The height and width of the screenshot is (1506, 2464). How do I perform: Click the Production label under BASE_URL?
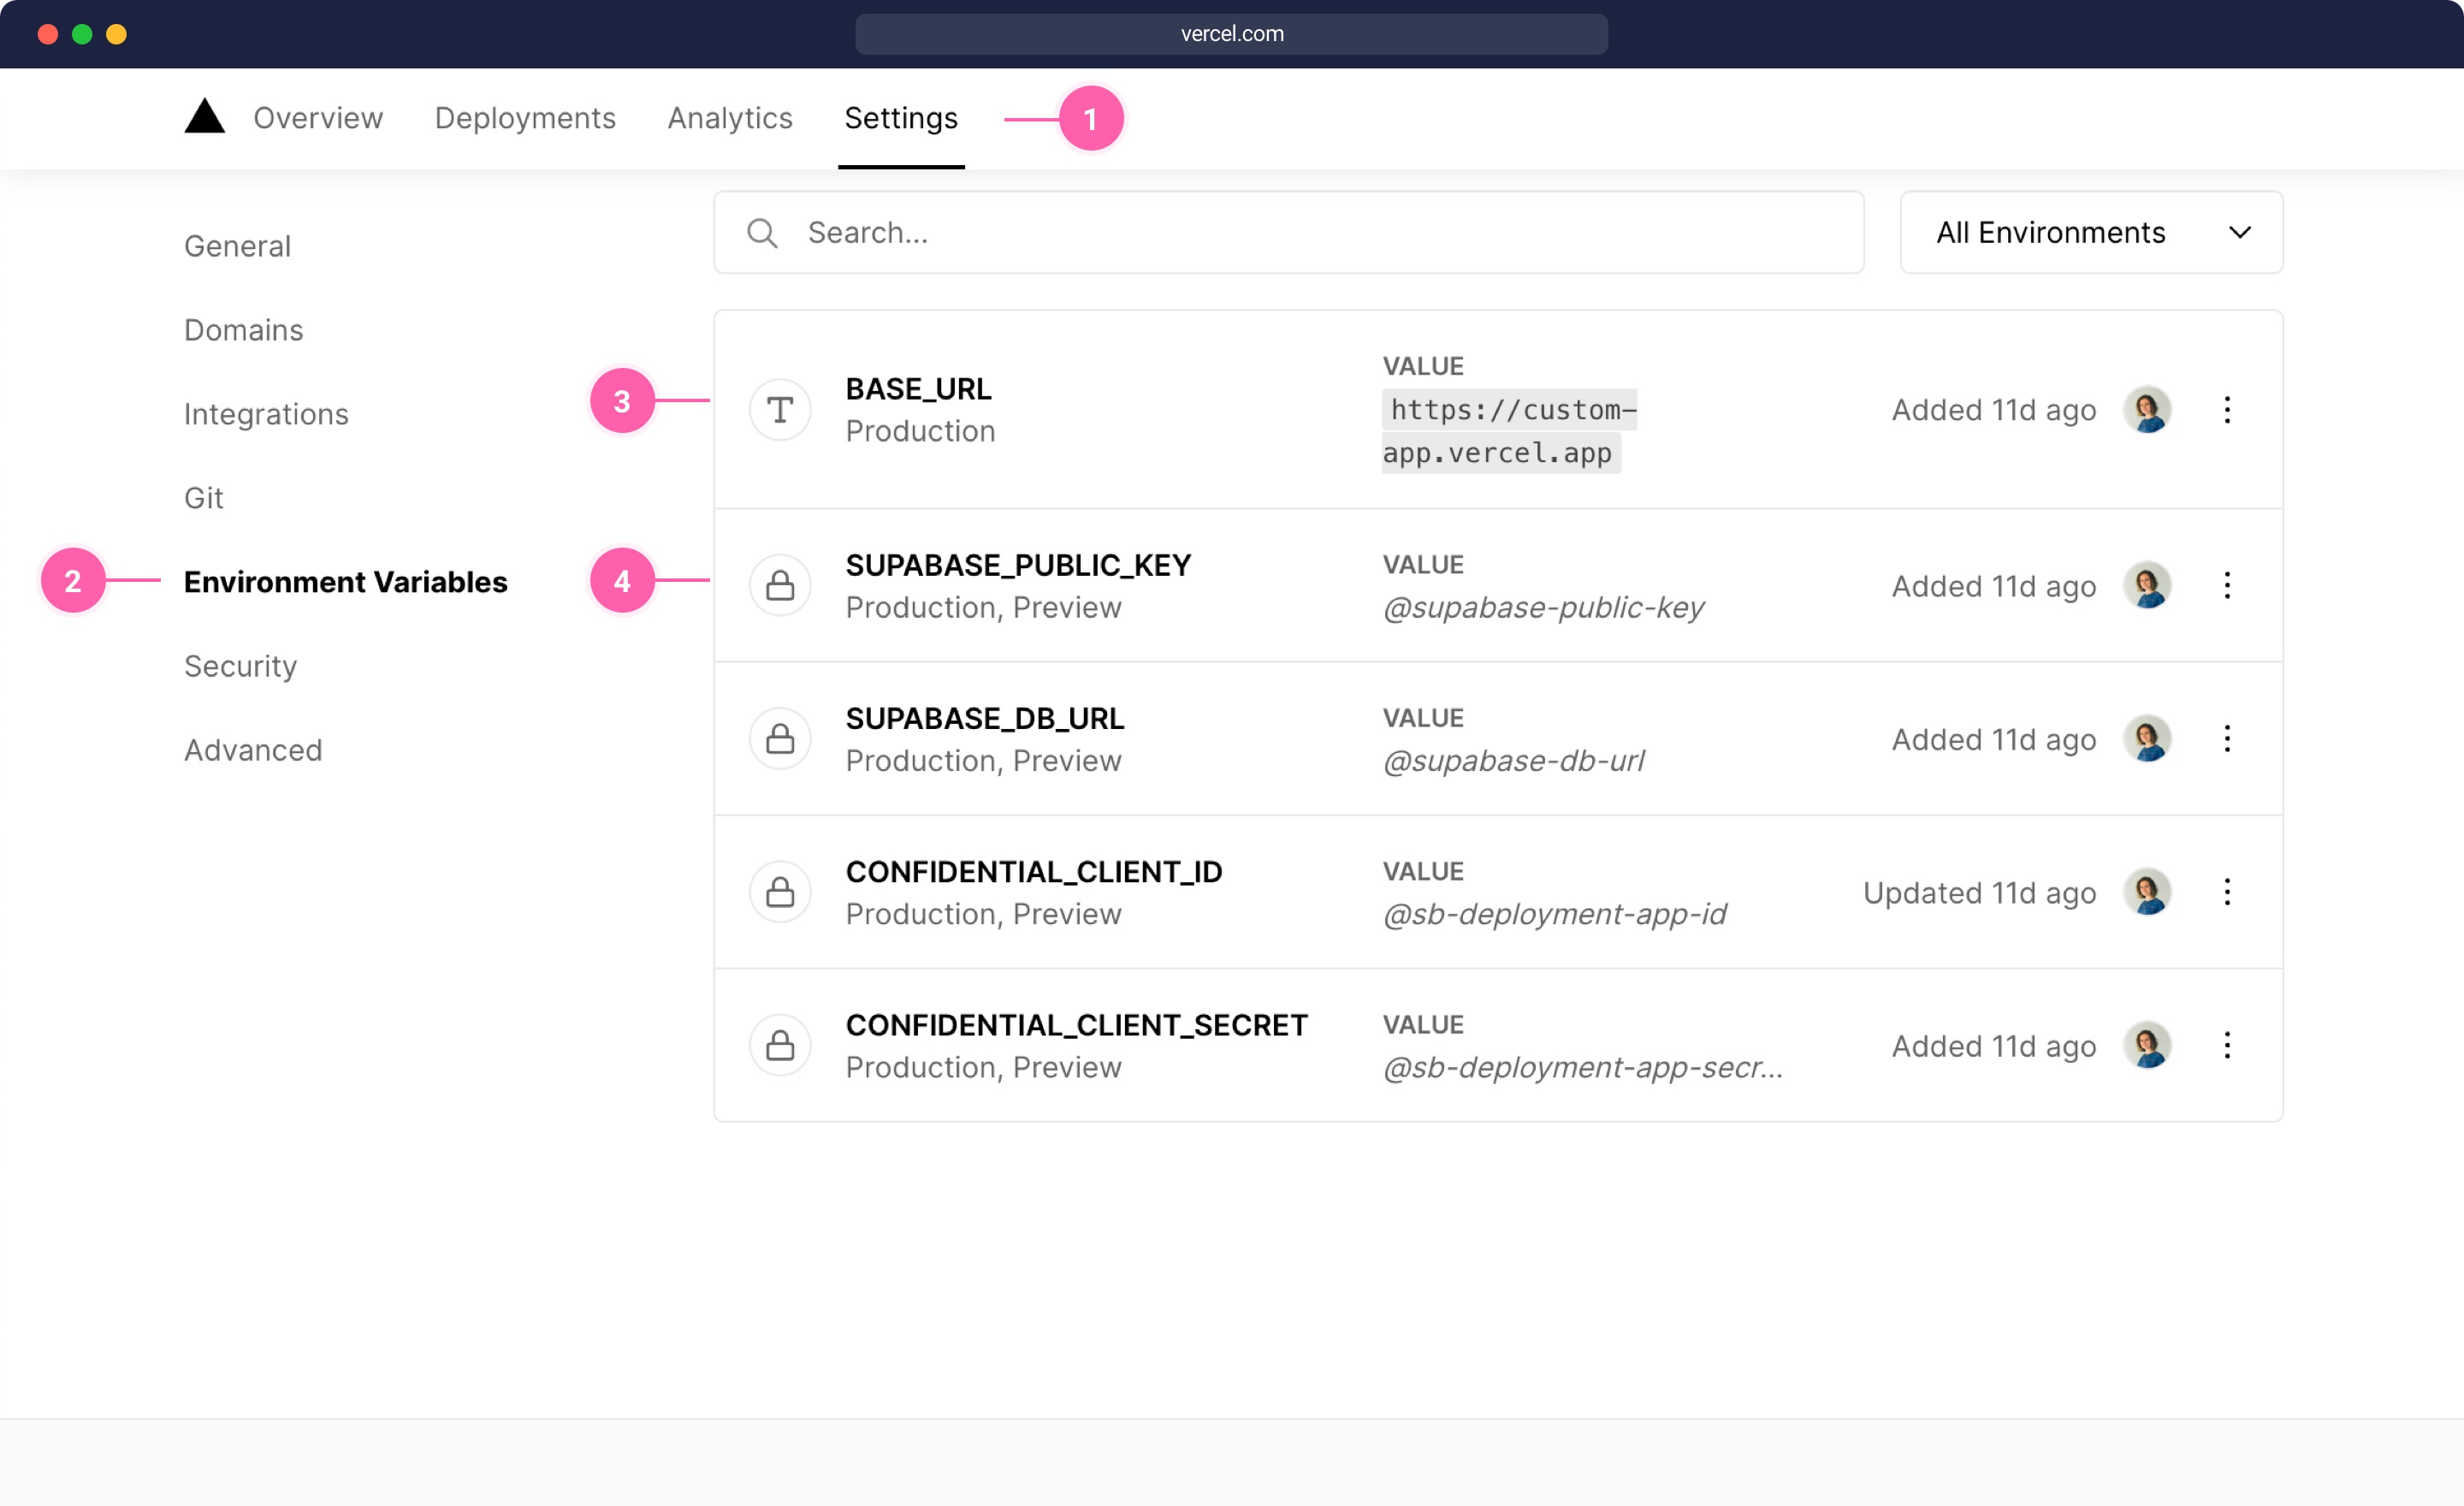click(x=920, y=431)
